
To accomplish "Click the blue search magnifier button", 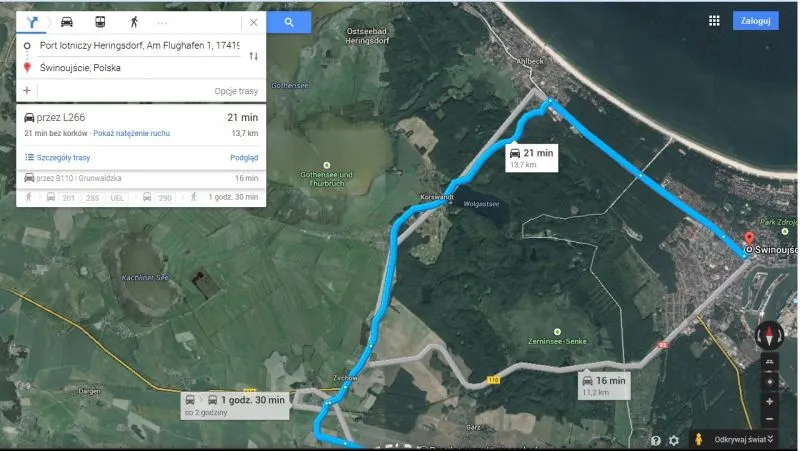I will (289, 22).
